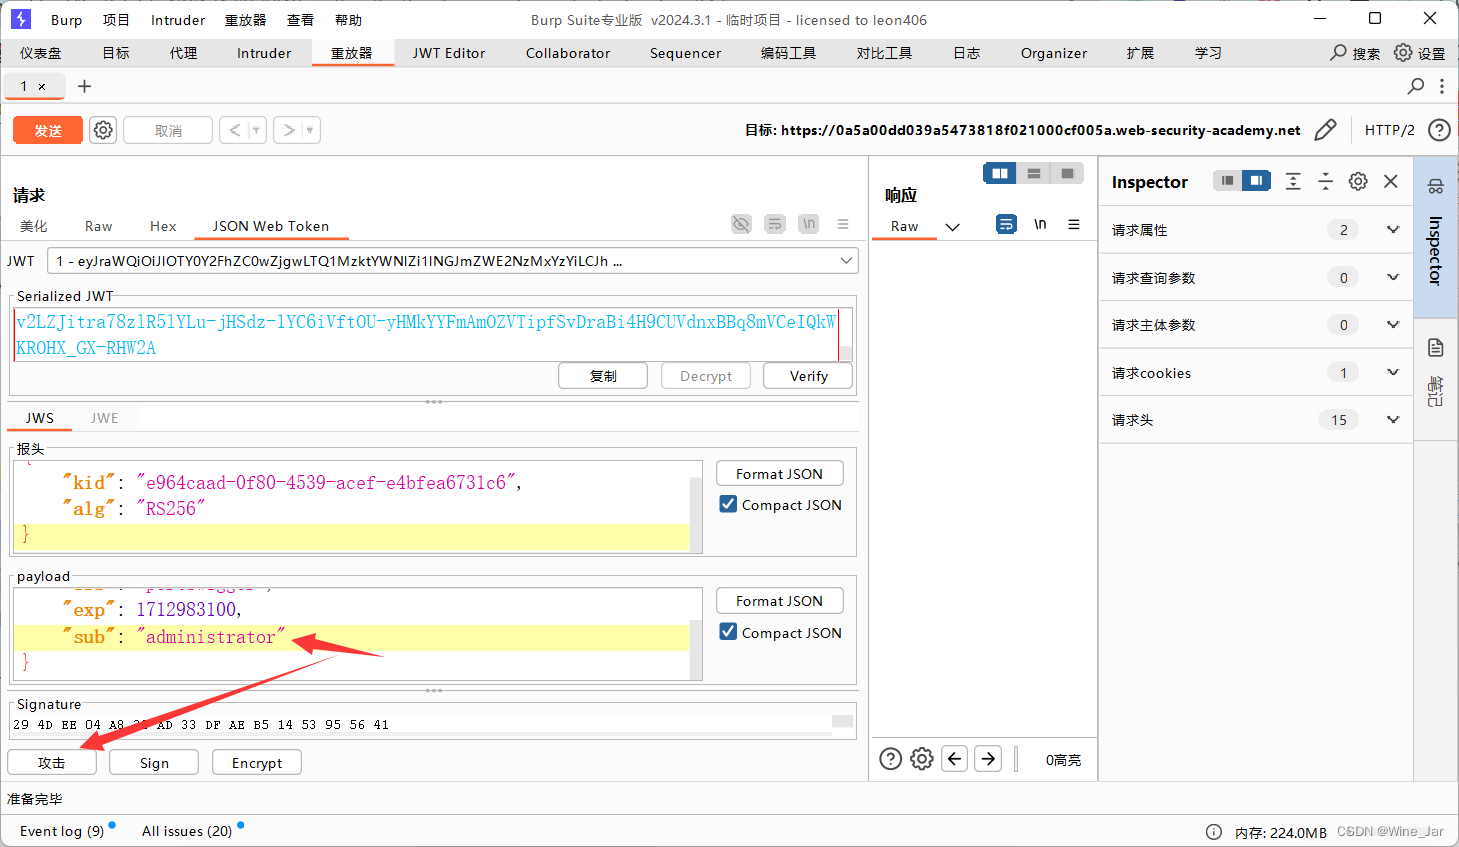
Task: Click the Attack button below signature
Action: 52,762
